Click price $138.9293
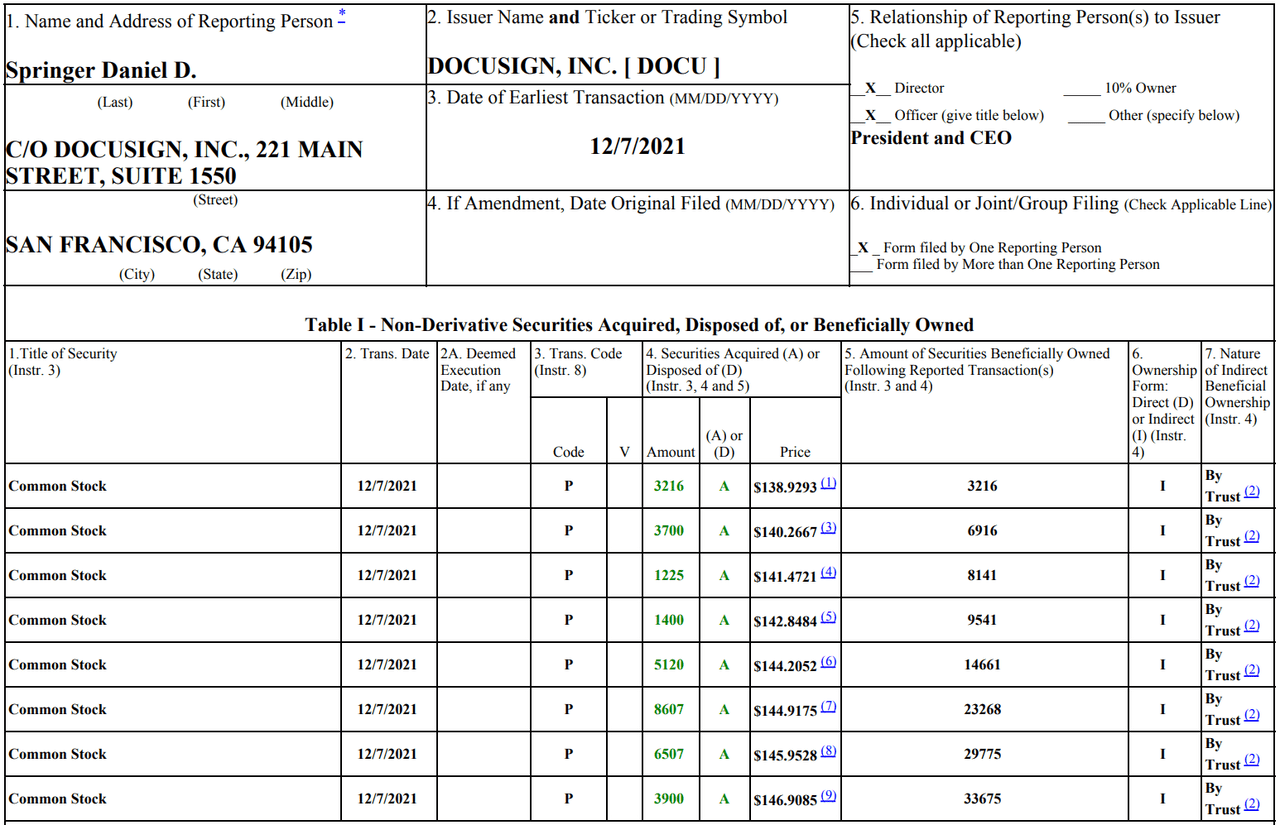The height and width of the screenshot is (825, 1280). (x=785, y=487)
